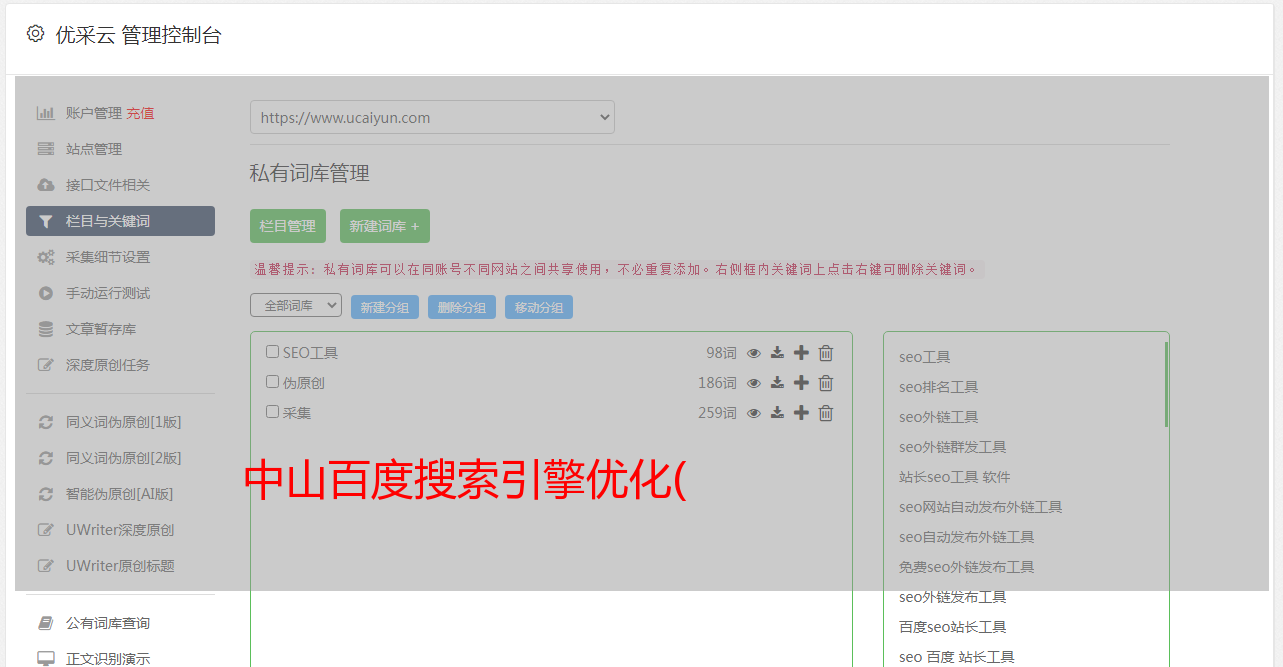Select keyword 免费seo外链发布工具

pyautogui.click(x=967, y=567)
